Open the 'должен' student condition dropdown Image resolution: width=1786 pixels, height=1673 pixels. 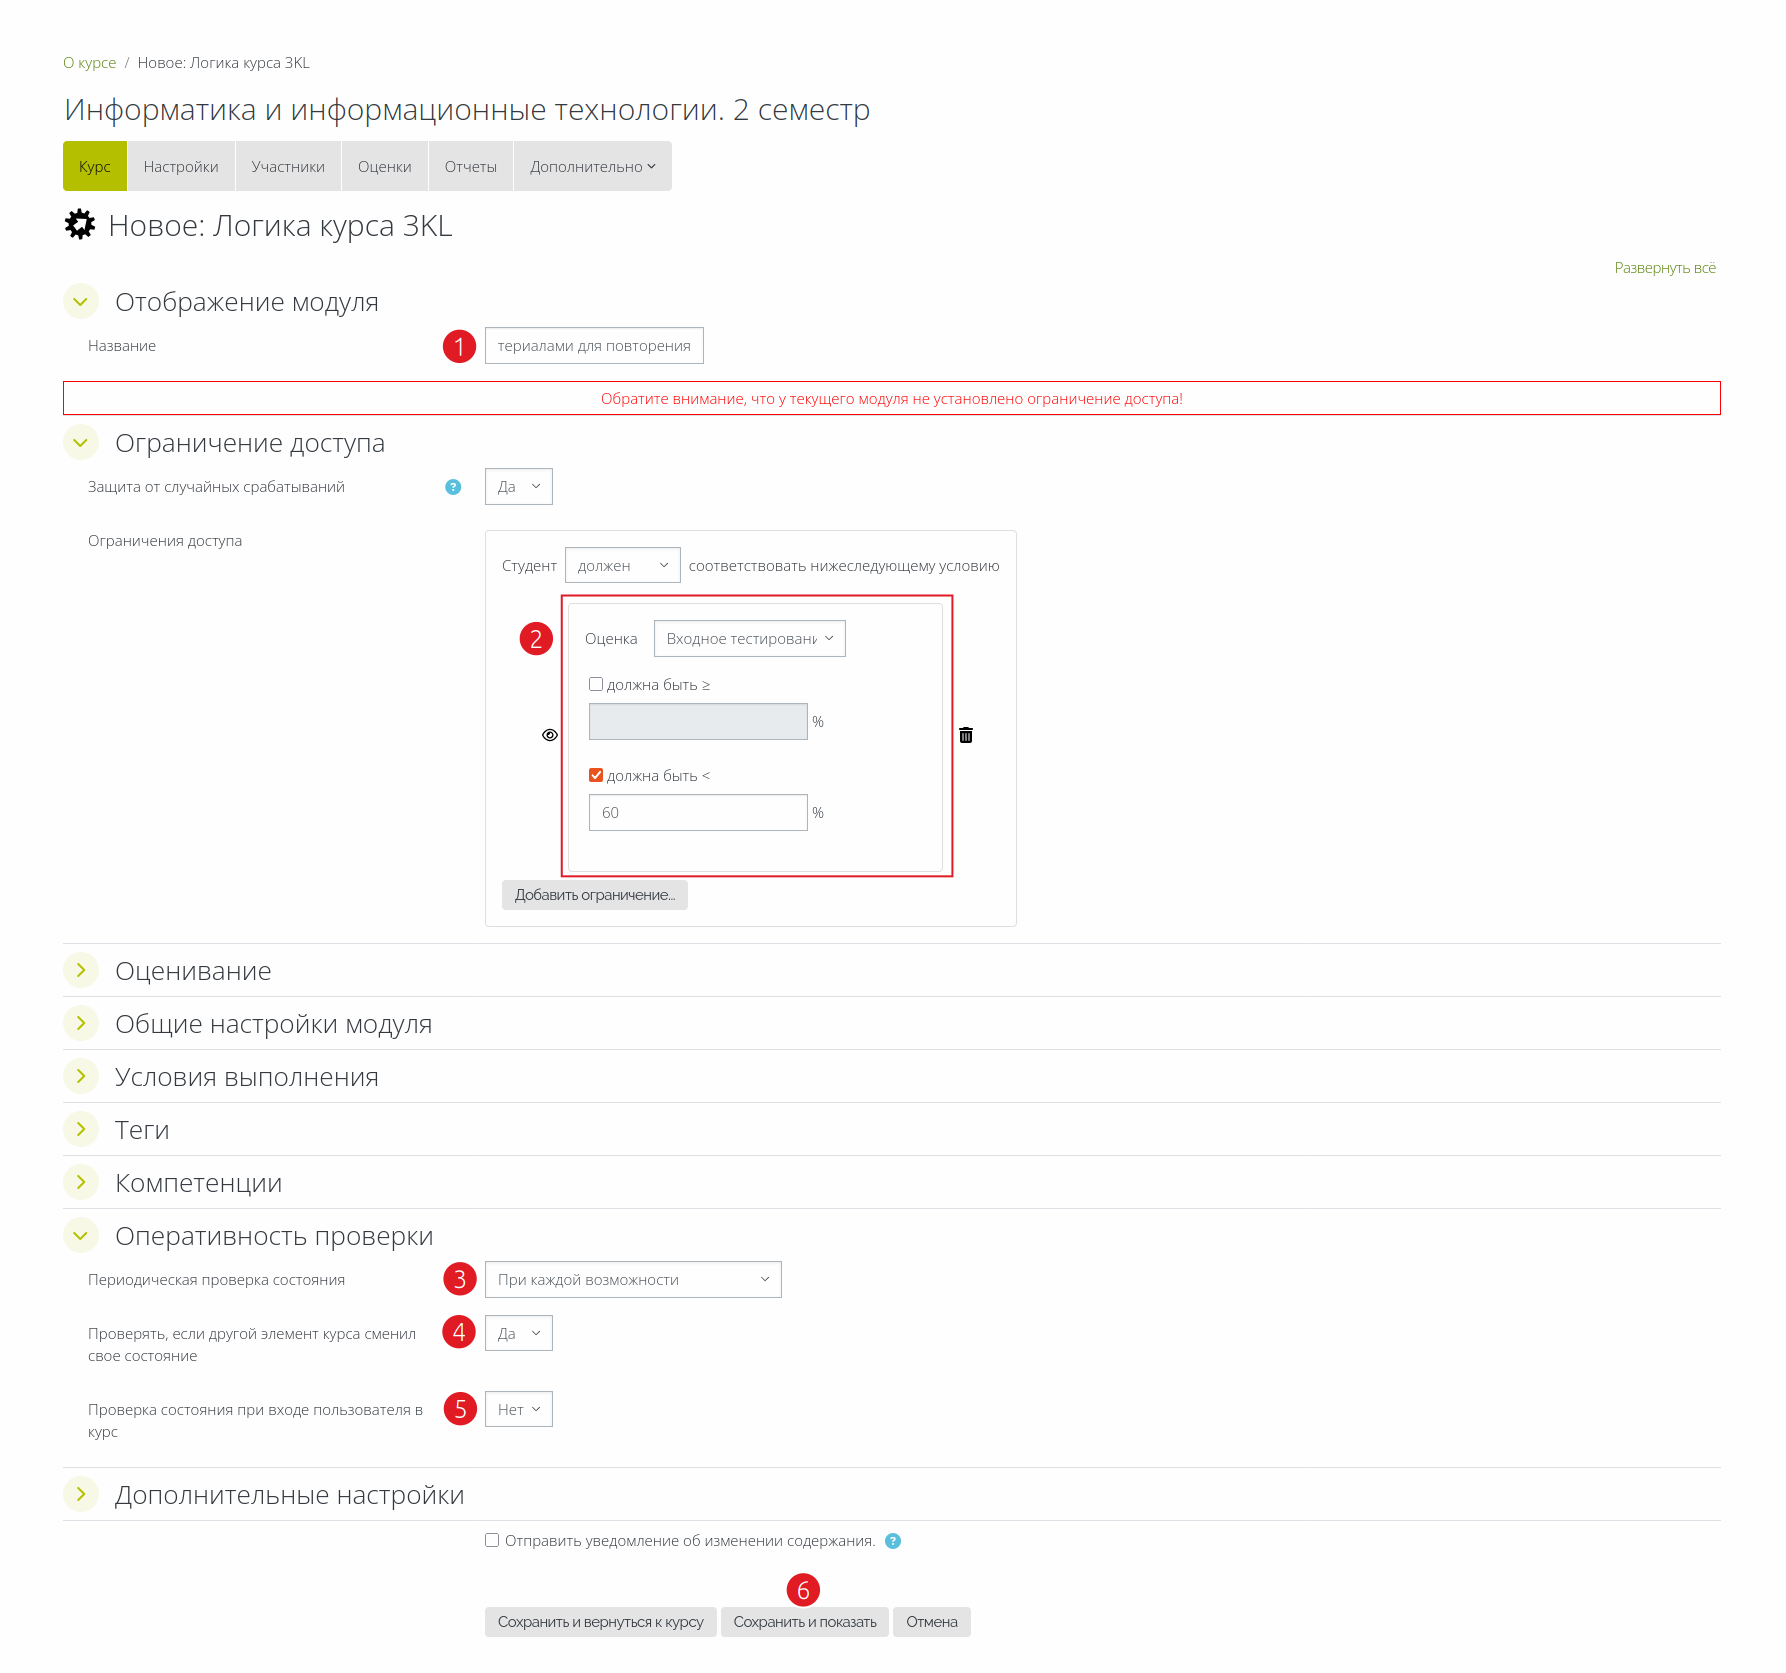[622, 566]
